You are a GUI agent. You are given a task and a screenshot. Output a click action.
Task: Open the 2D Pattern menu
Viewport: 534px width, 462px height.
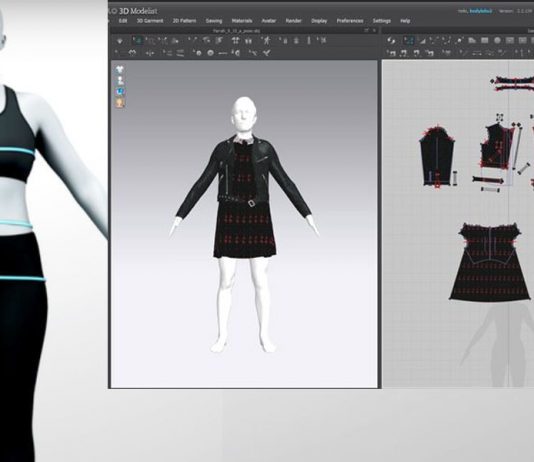click(x=184, y=21)
